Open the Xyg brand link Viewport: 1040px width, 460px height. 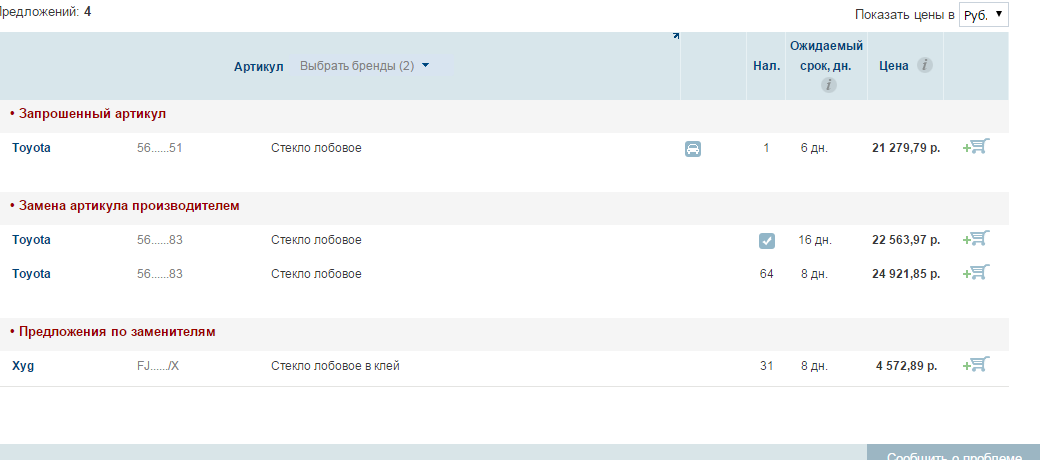coord(23,366)
